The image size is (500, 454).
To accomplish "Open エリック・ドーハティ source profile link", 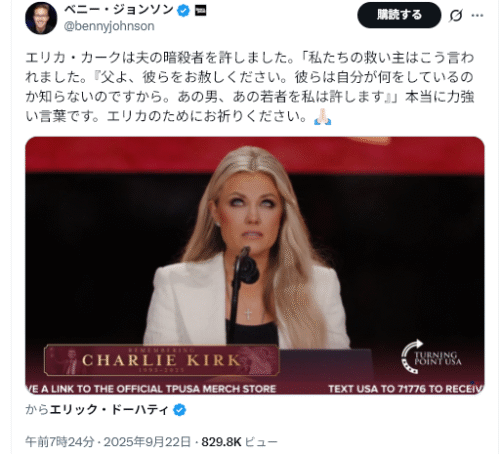I will click(108, 410).
